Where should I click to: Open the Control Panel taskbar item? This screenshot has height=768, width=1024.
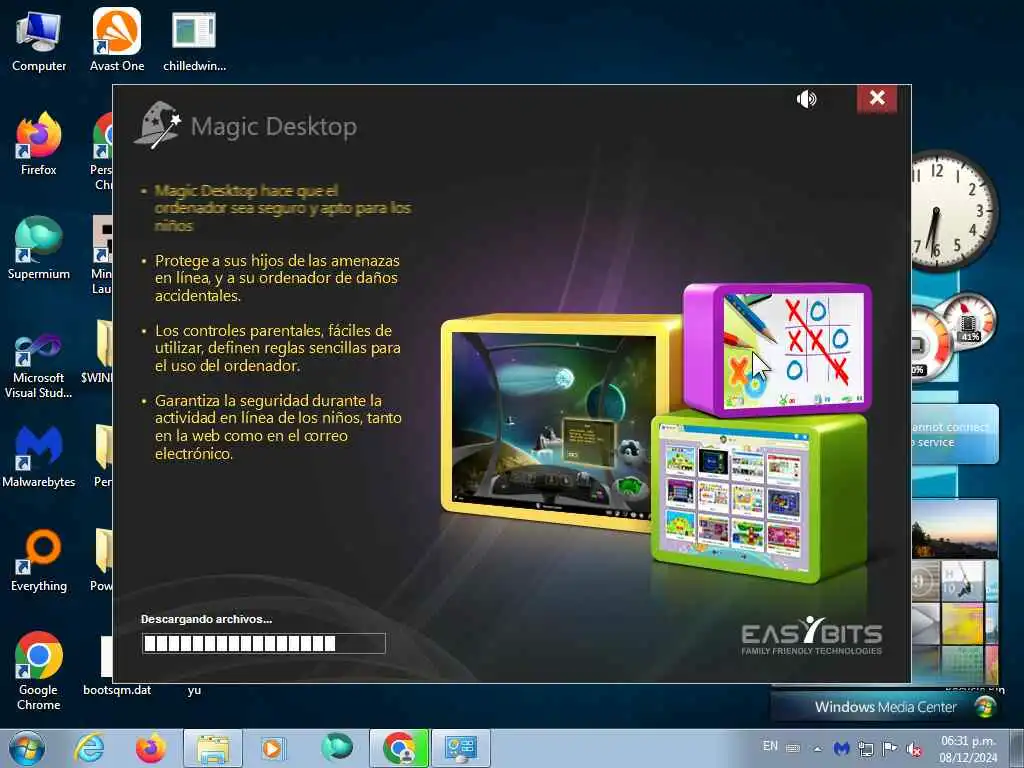coord(461,749)
